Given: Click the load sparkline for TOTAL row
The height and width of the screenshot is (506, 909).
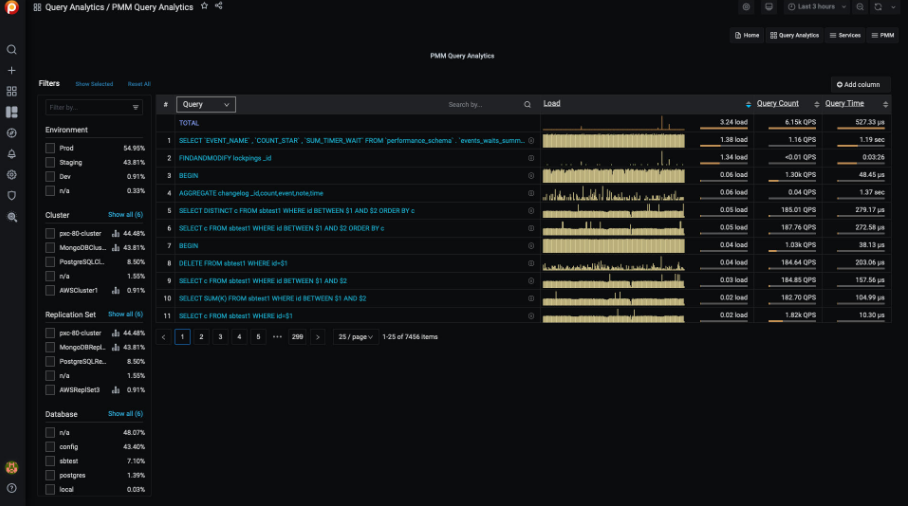Looking at the screenshot, I should pyautogui.click(x=613, y=123).
